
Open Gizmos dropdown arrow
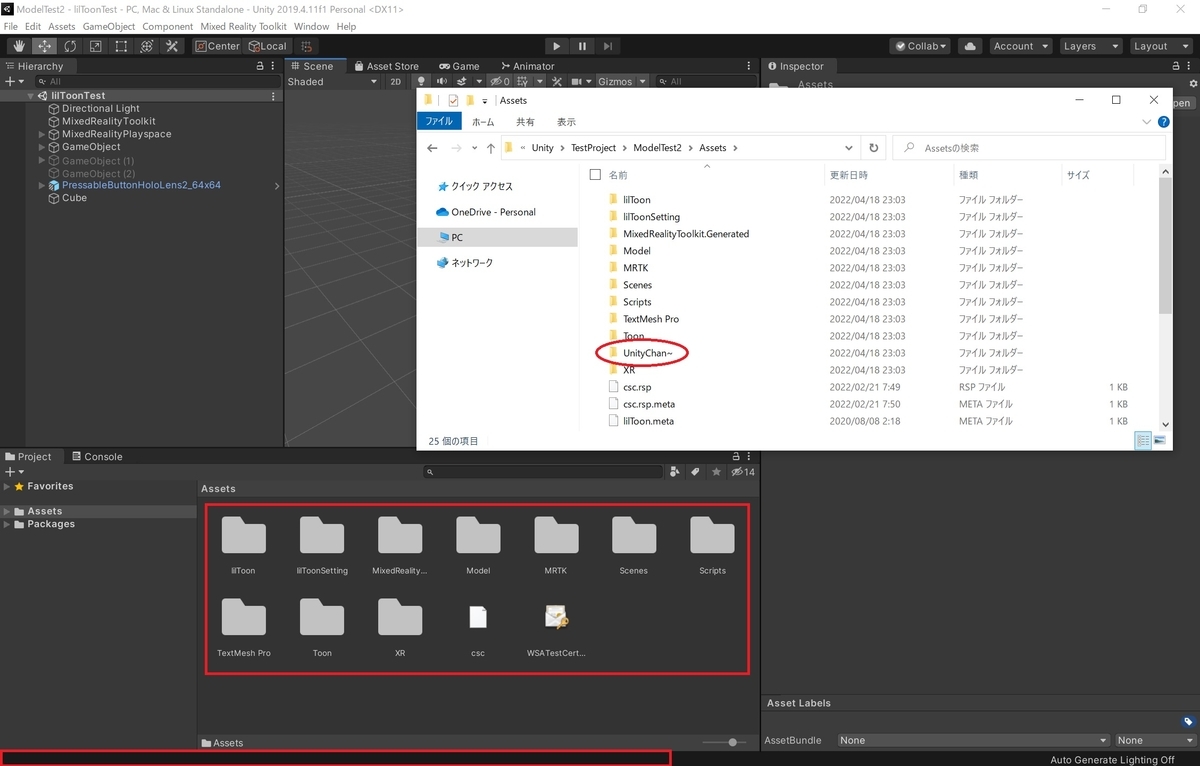[643, 82]
